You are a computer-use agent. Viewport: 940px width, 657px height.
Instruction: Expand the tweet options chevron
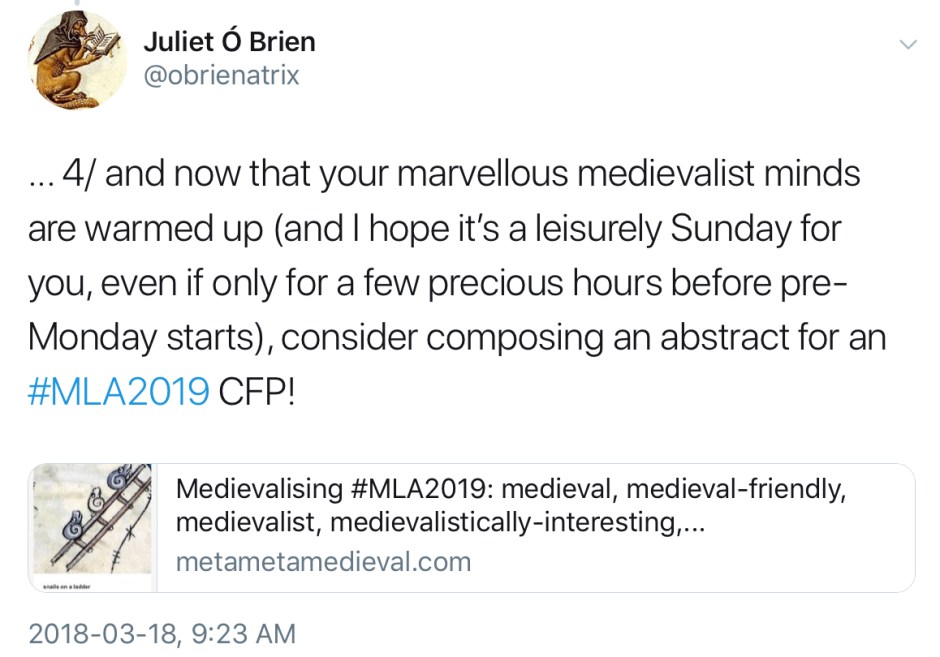pos(907,45)
